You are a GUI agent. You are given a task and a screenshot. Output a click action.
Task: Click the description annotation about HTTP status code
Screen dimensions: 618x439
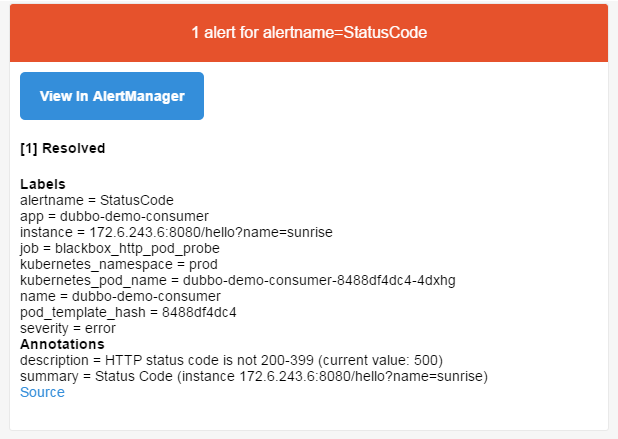(x=231, y=360)
